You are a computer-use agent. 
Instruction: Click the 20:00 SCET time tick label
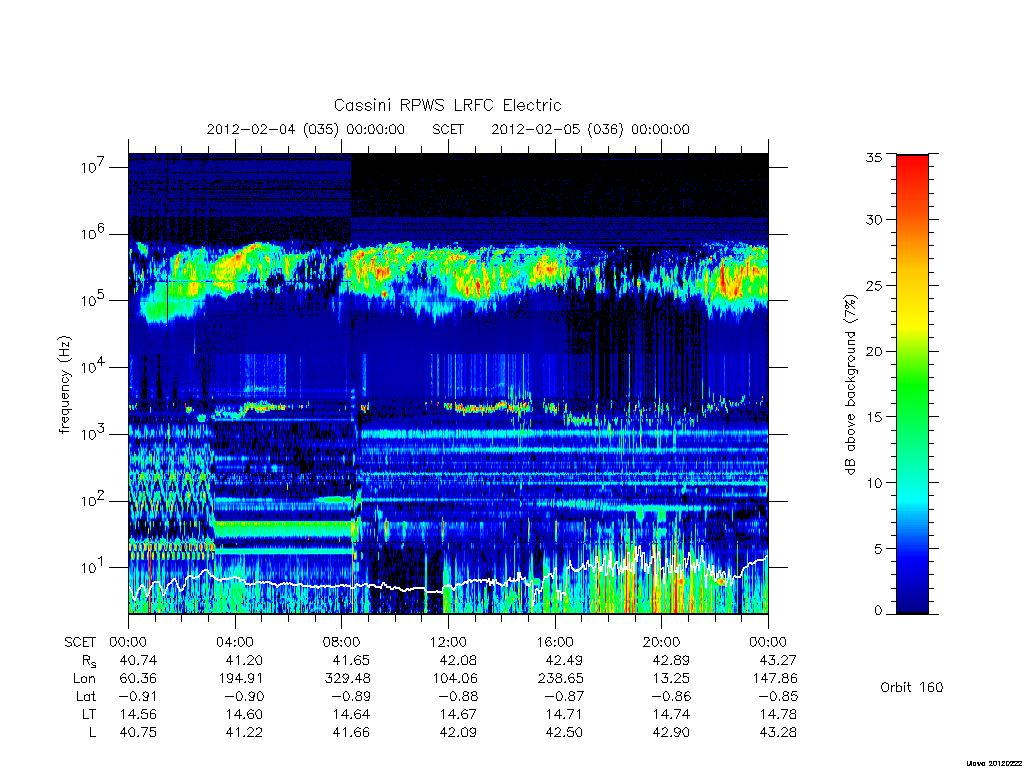[662, 642]
